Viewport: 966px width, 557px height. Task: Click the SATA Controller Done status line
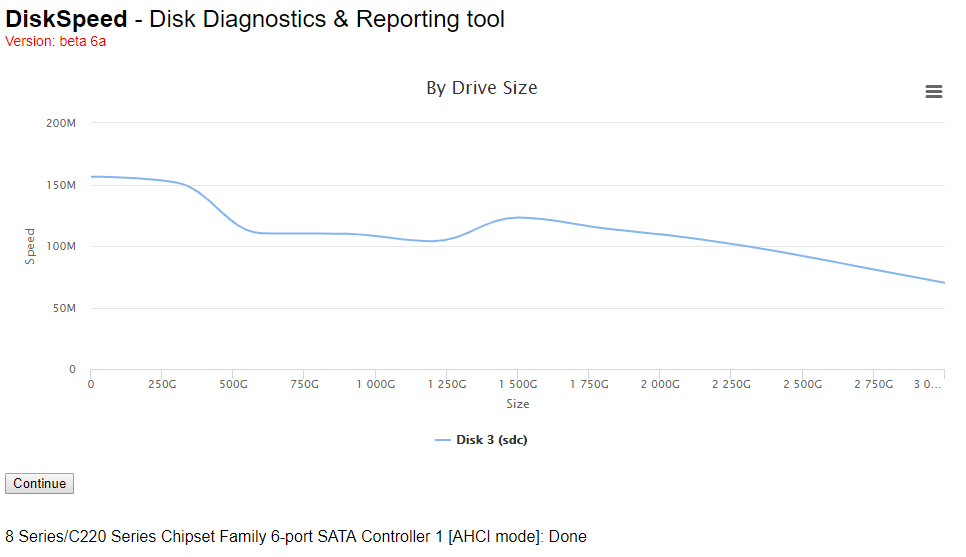(x=296, y=537)
